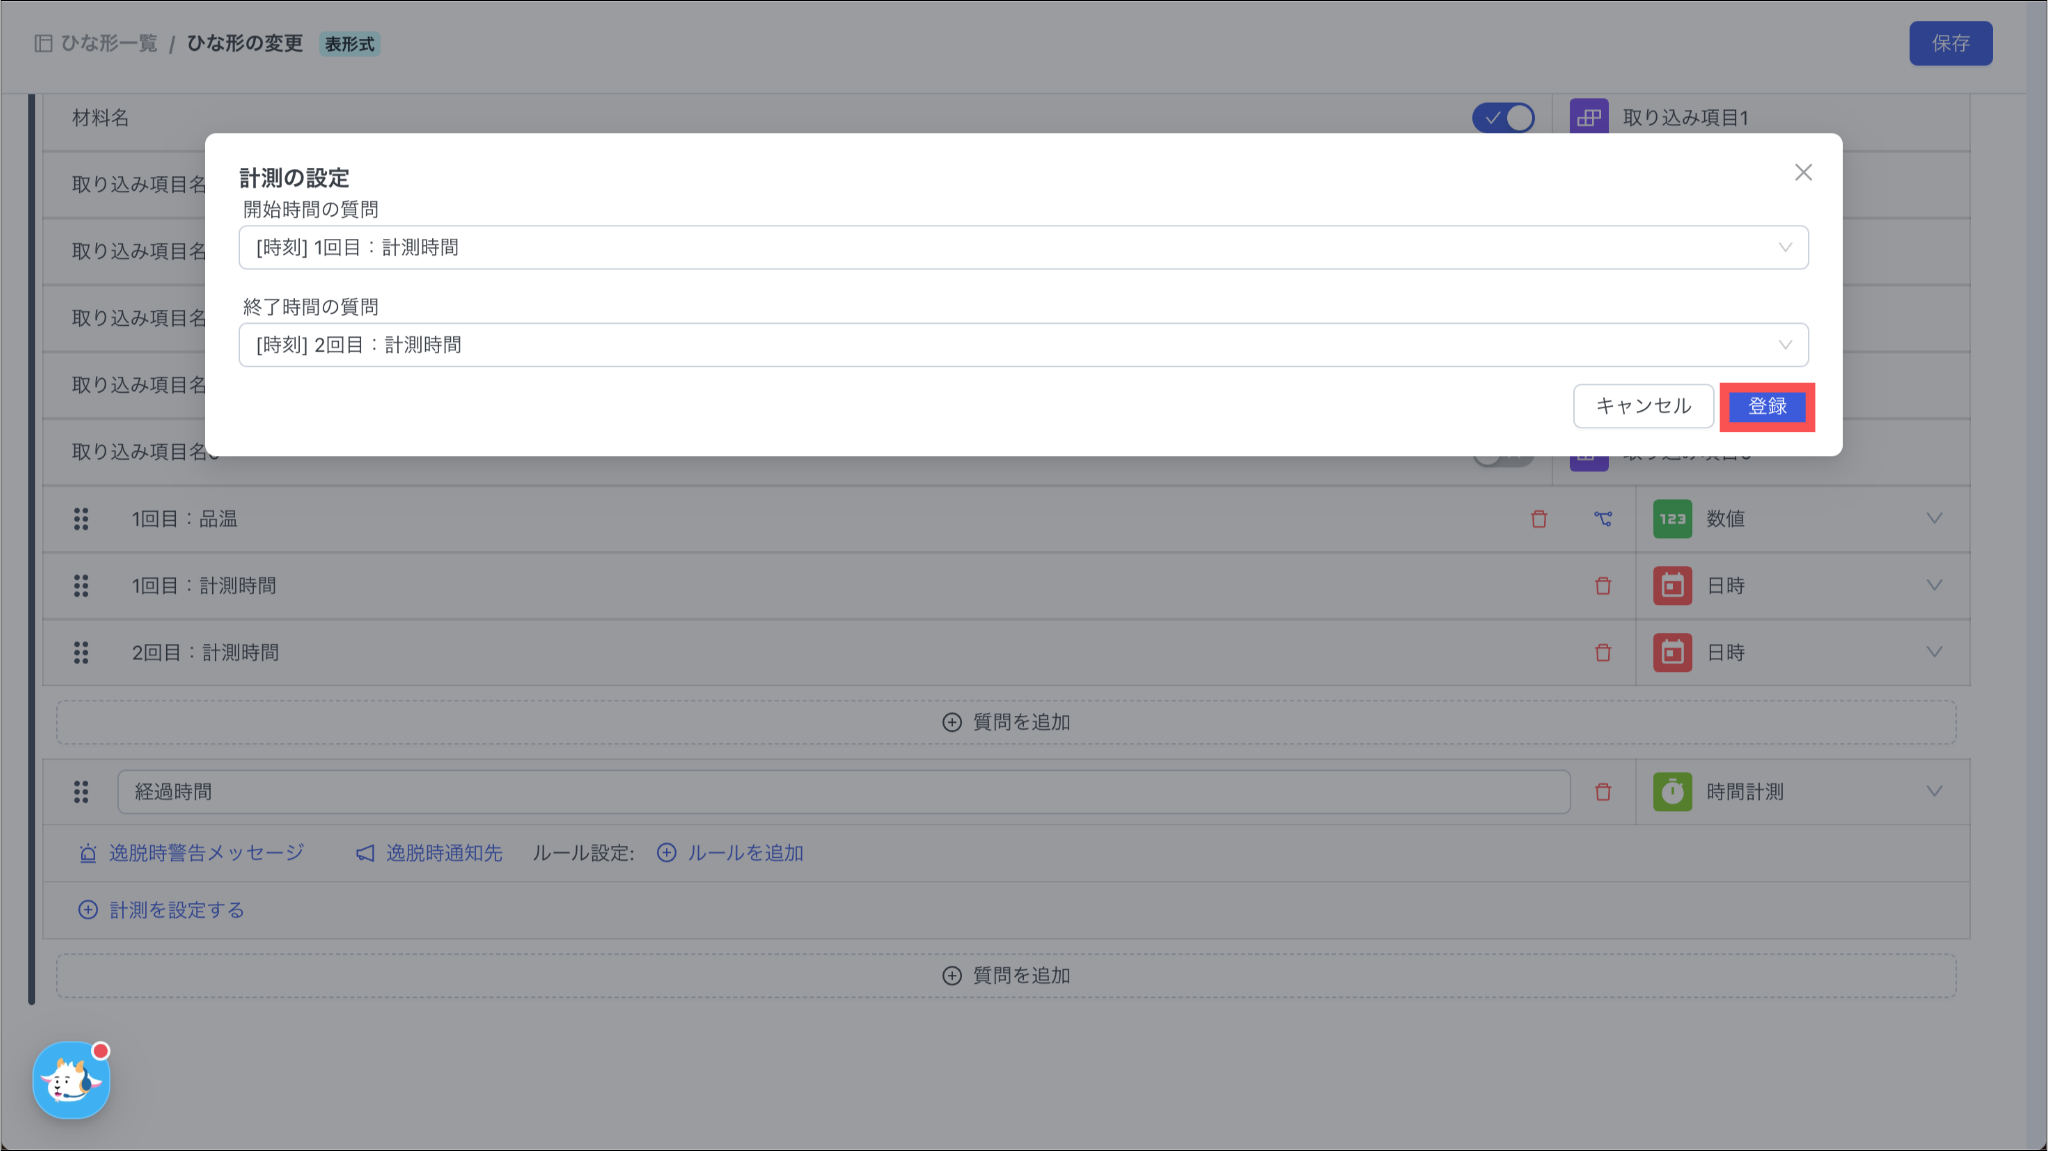Delete the 1回目:品温 row with its trash icon
Screen dimensions: 2048x1151
point(1539,519)
